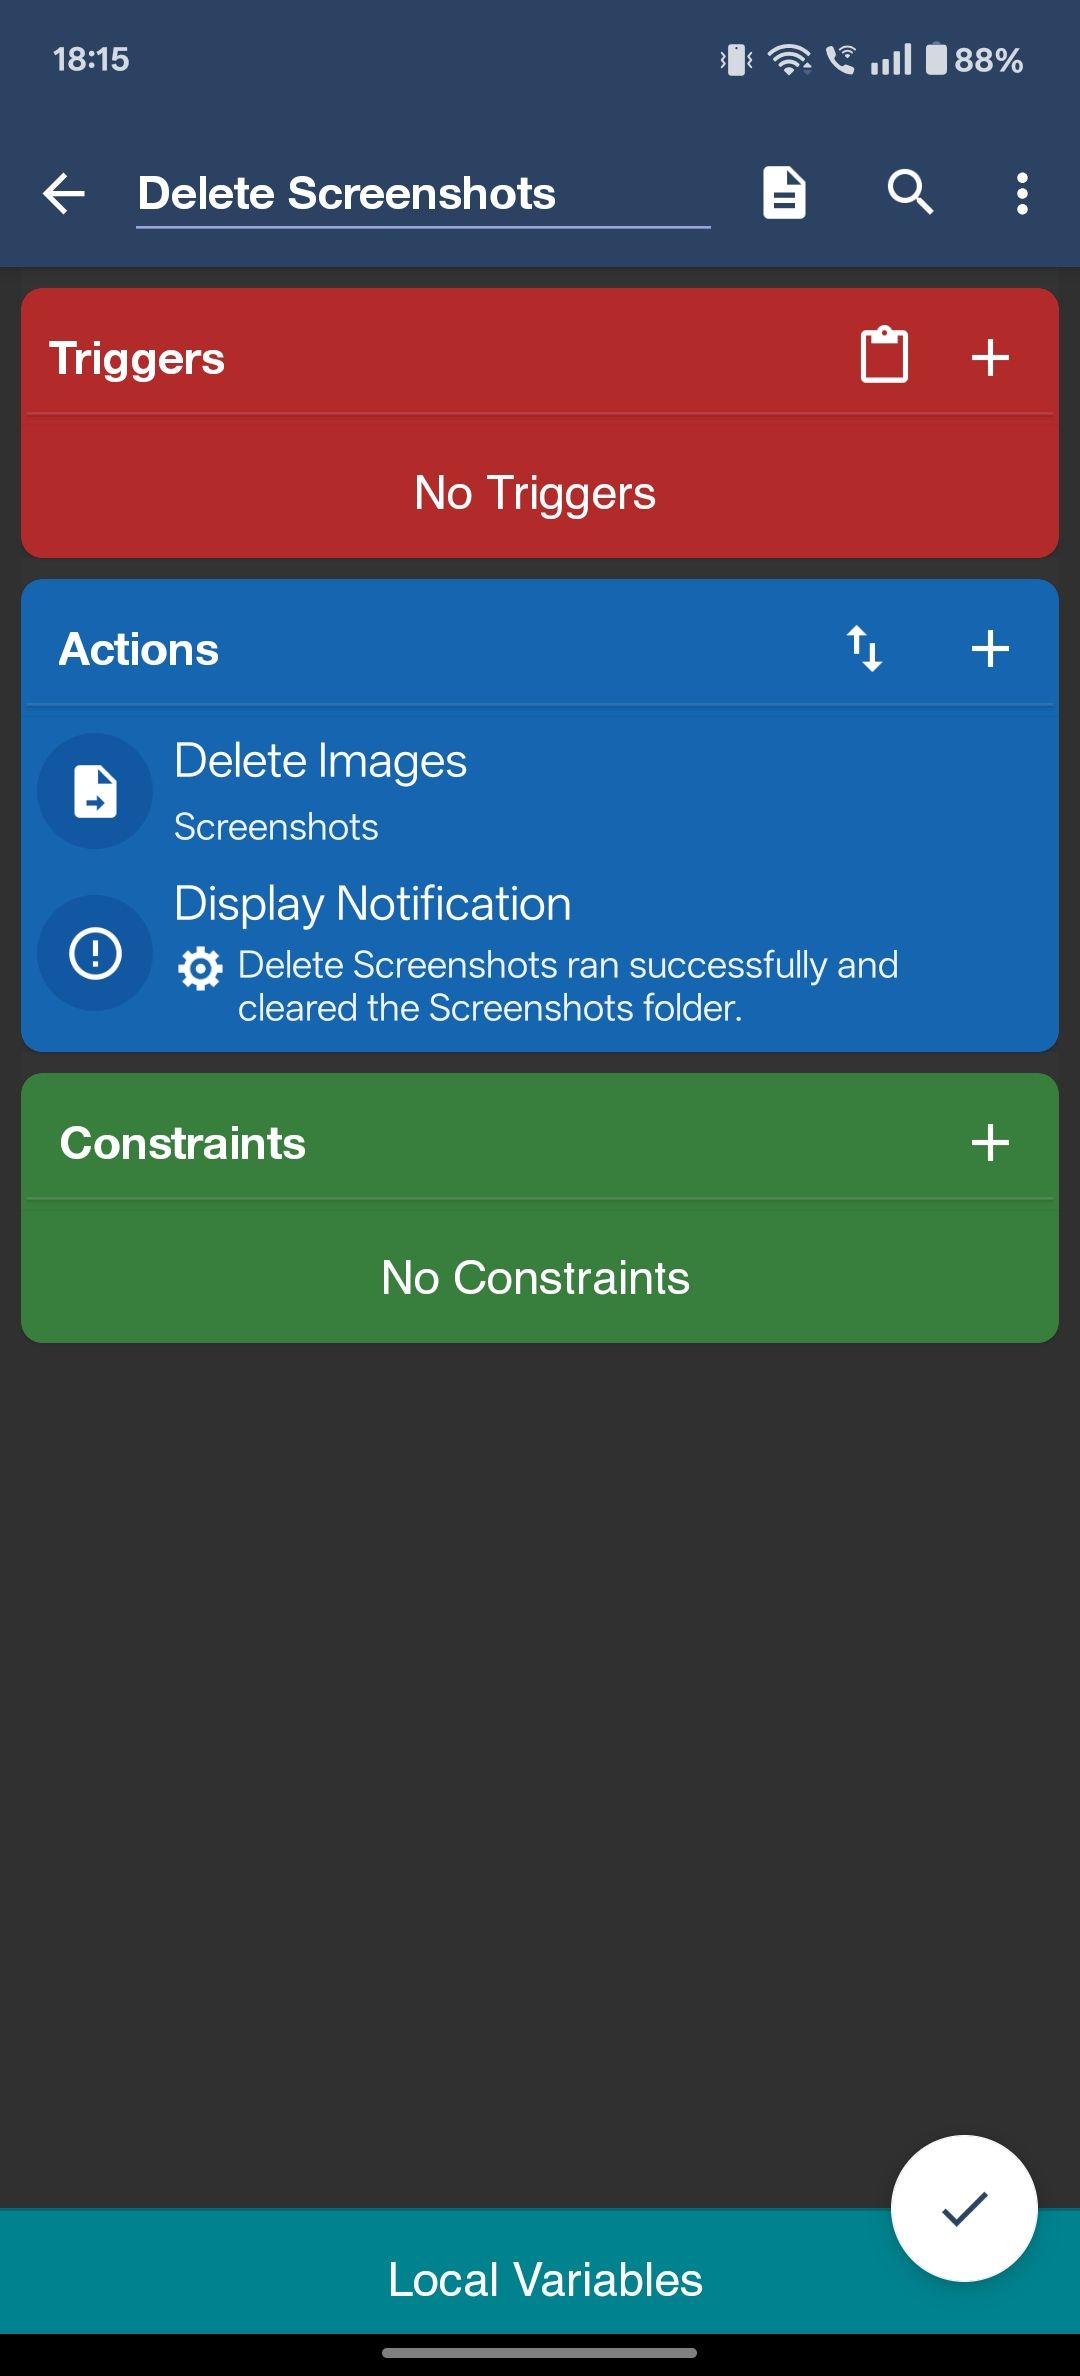Open the three-dot overflow menu
The height and width of the screenshot is (2376, 1080).
click(x=1022, y=193)
